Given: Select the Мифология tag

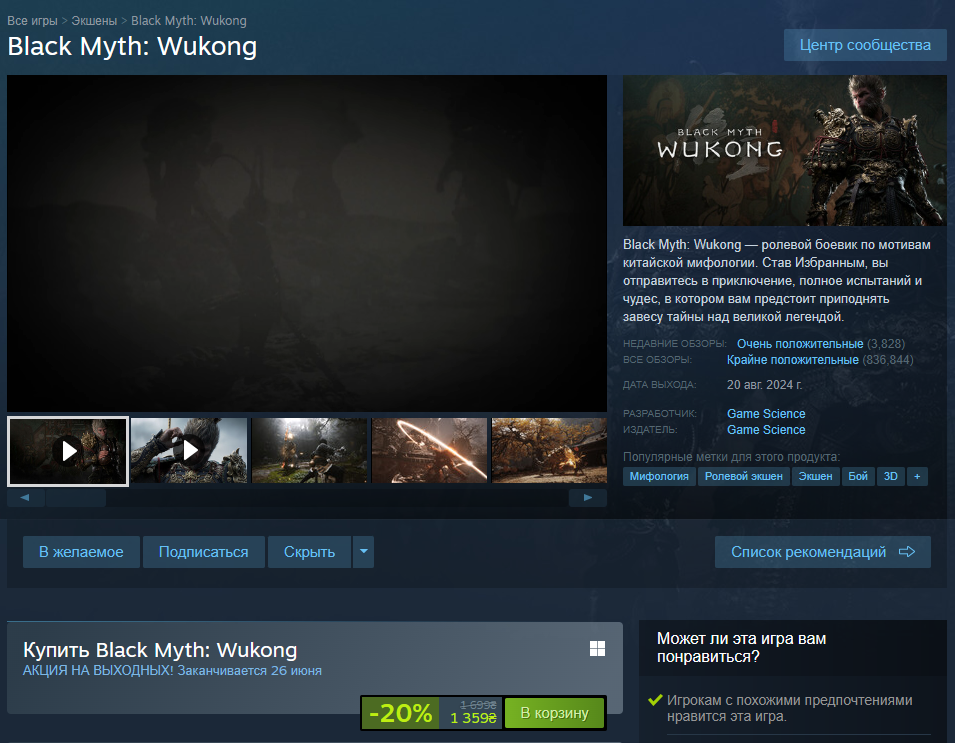Looking at the screenshot, I should point(659,476).
